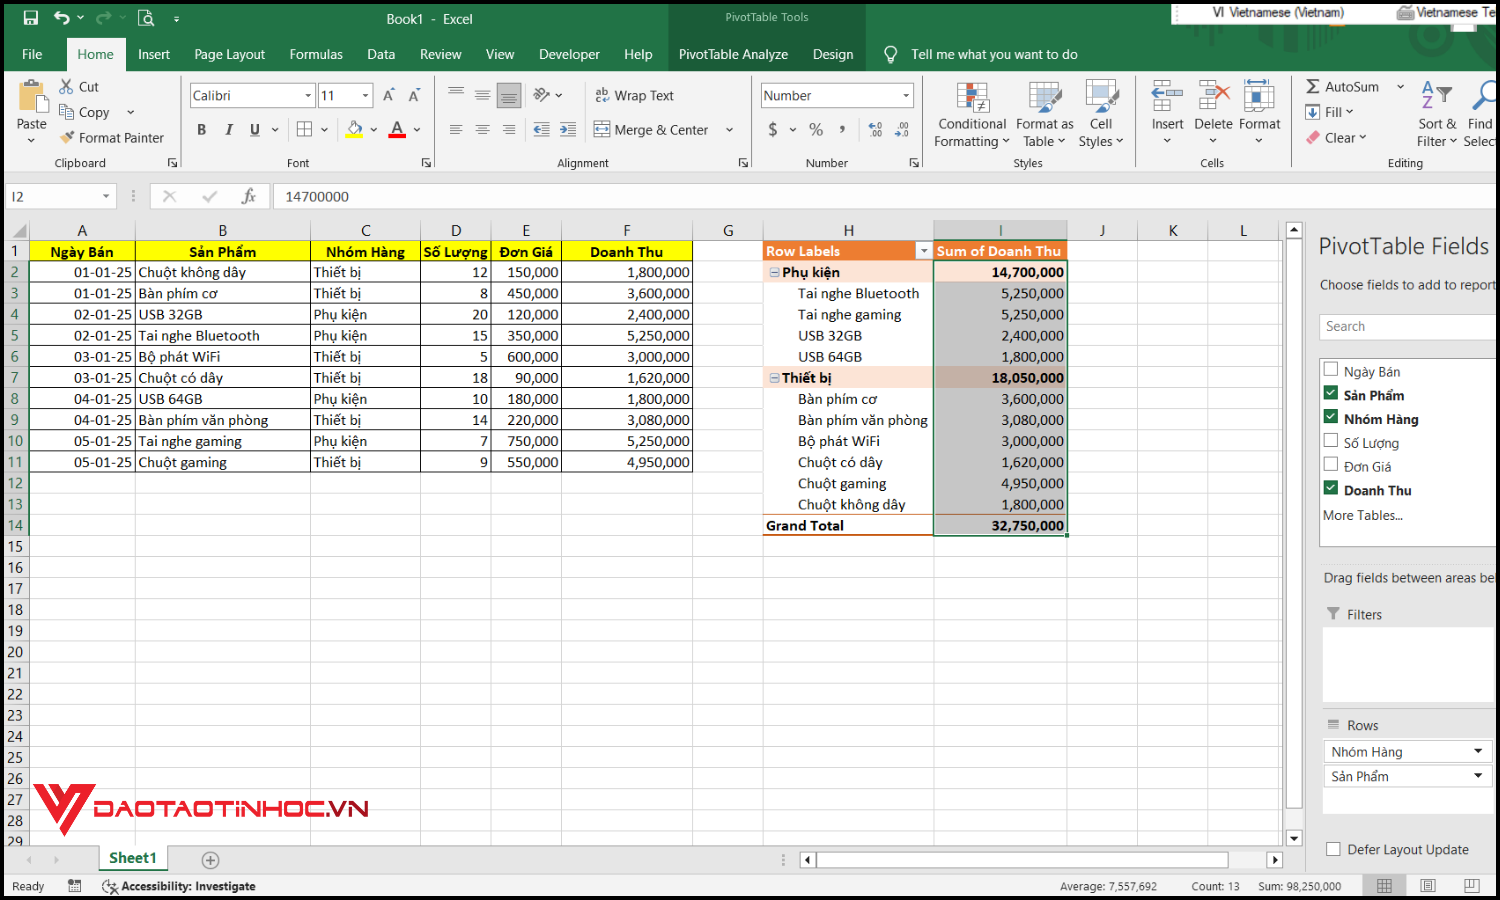Viewport: 1500px width, 900px height.
Task: Switch to the PivotTable Analyze tab
Action: [733, 54]
